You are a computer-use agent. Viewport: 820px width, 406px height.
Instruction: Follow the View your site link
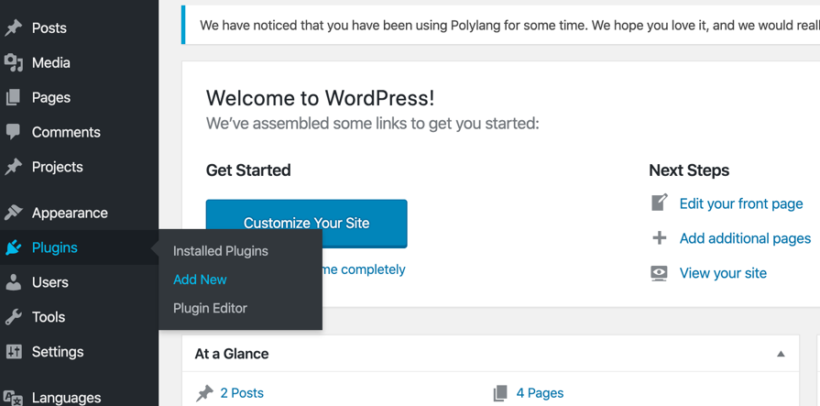[x=723, y=273]
